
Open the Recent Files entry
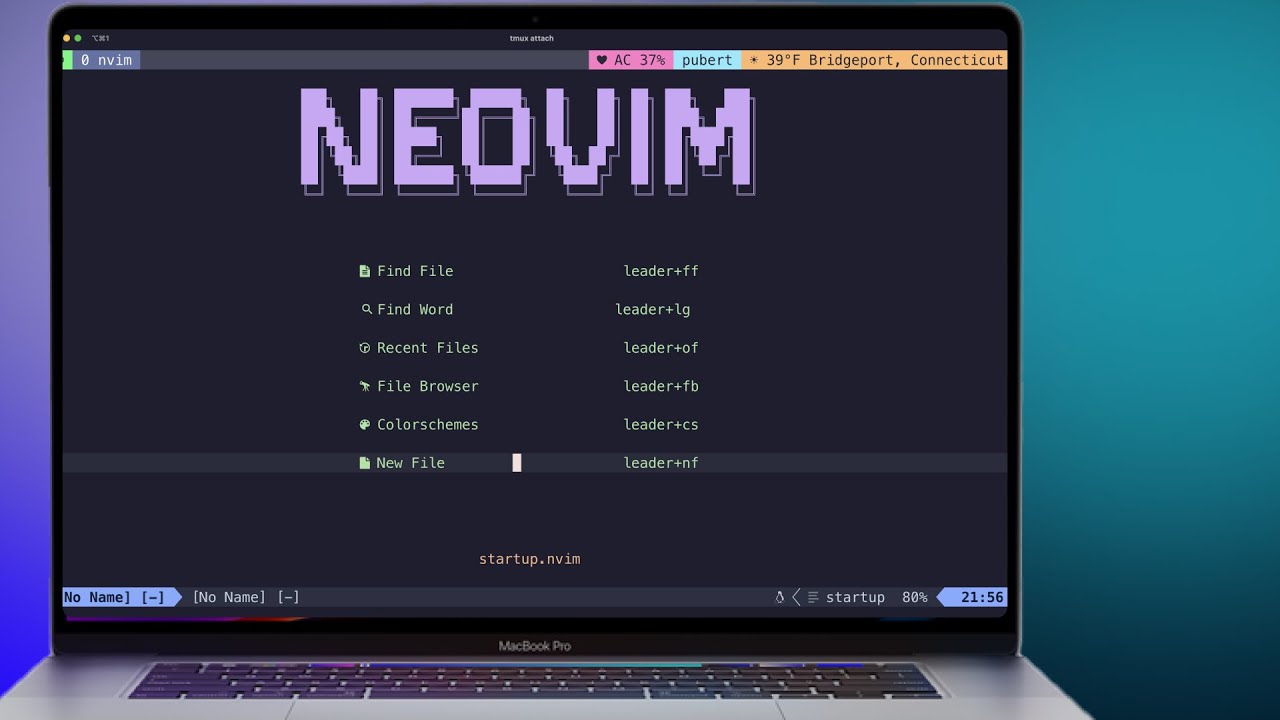pos(428,348)
